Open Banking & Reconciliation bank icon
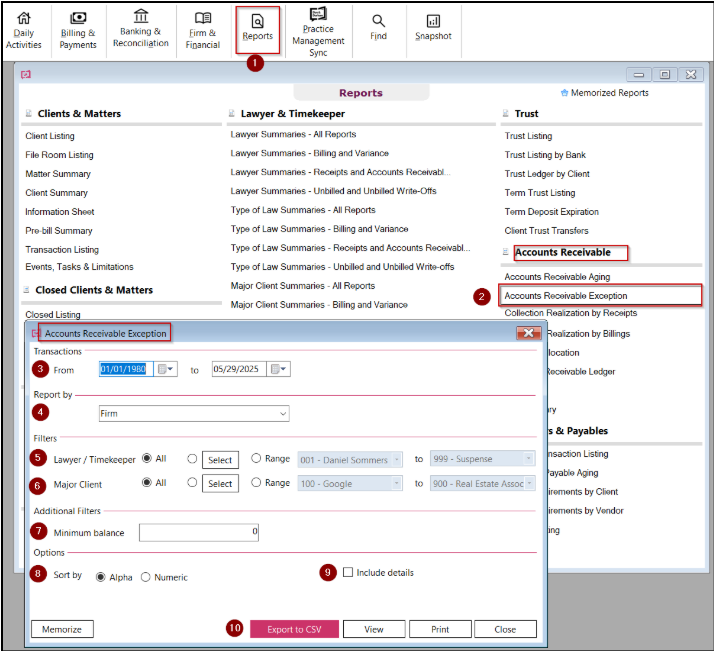Screen dimensions: 714x651 pos(141,16)
